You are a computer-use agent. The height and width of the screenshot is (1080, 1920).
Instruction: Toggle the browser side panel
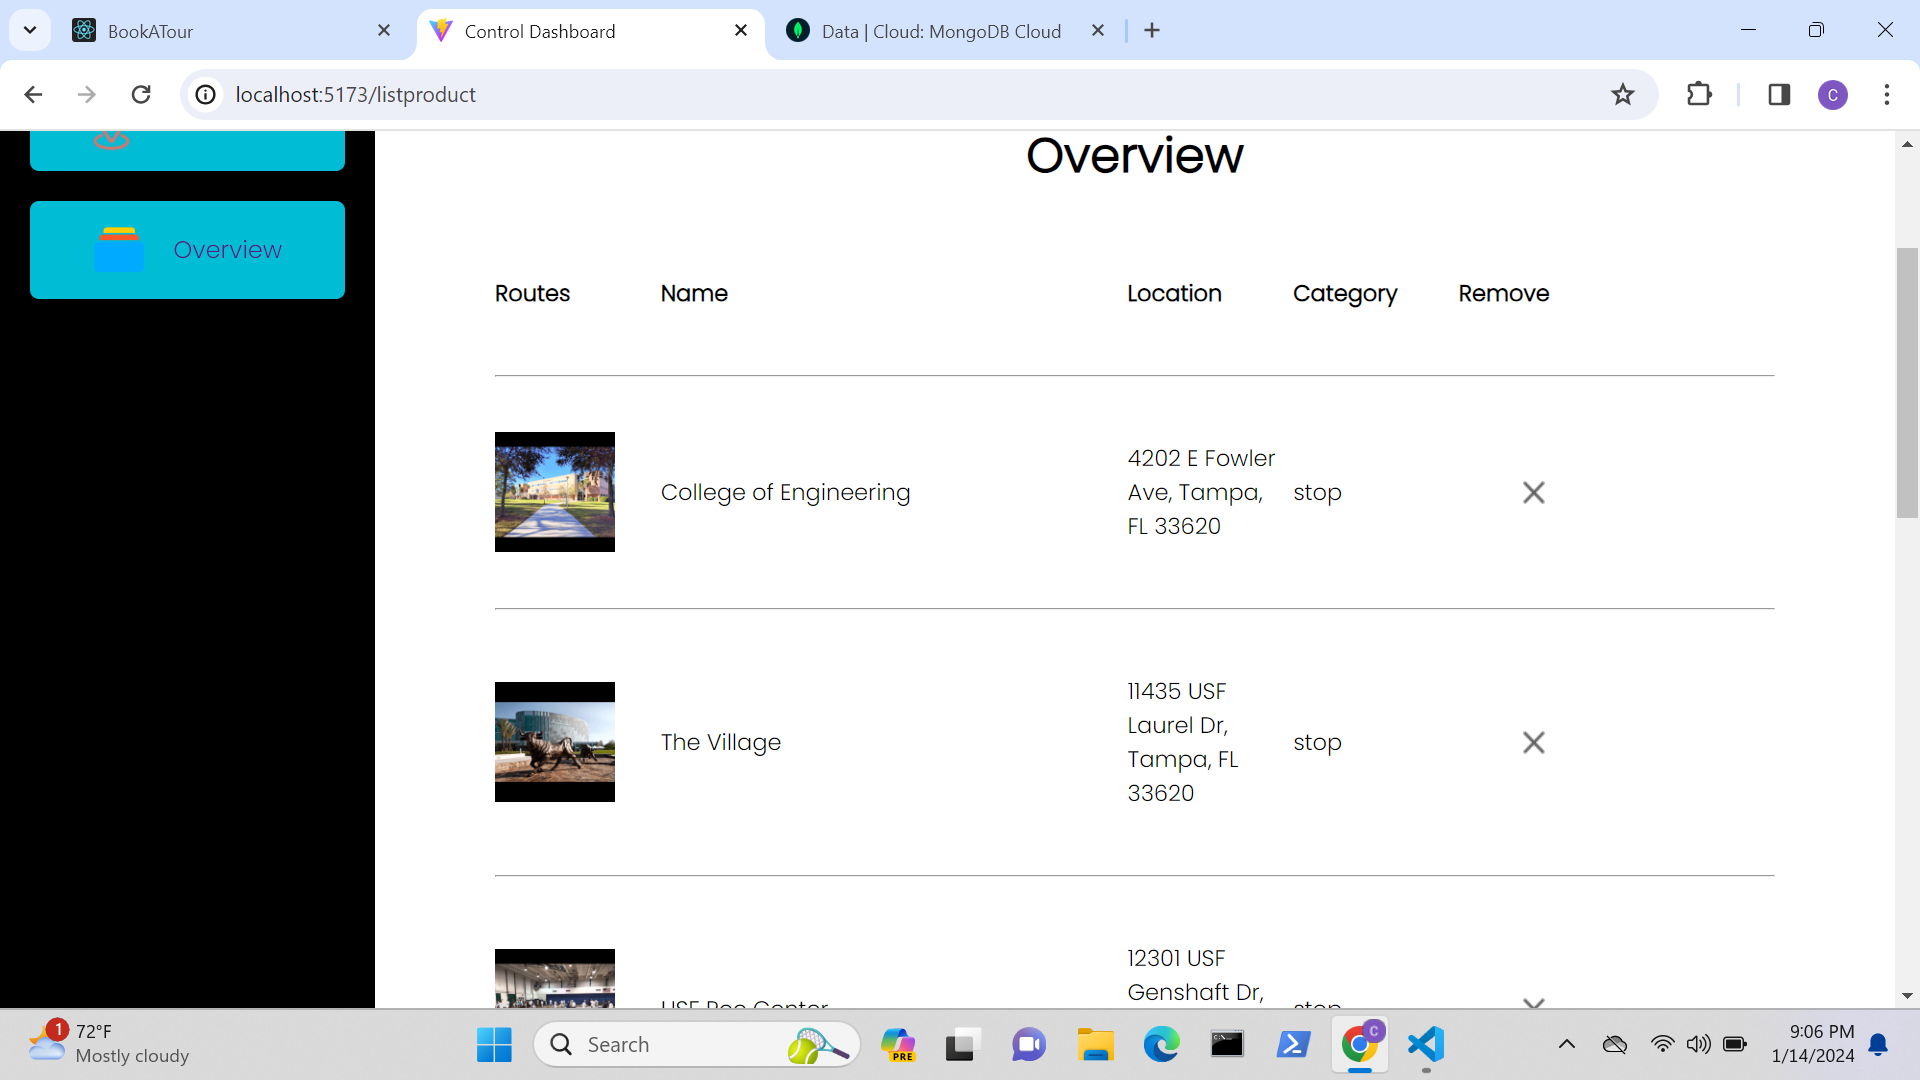click(1779, 94)
